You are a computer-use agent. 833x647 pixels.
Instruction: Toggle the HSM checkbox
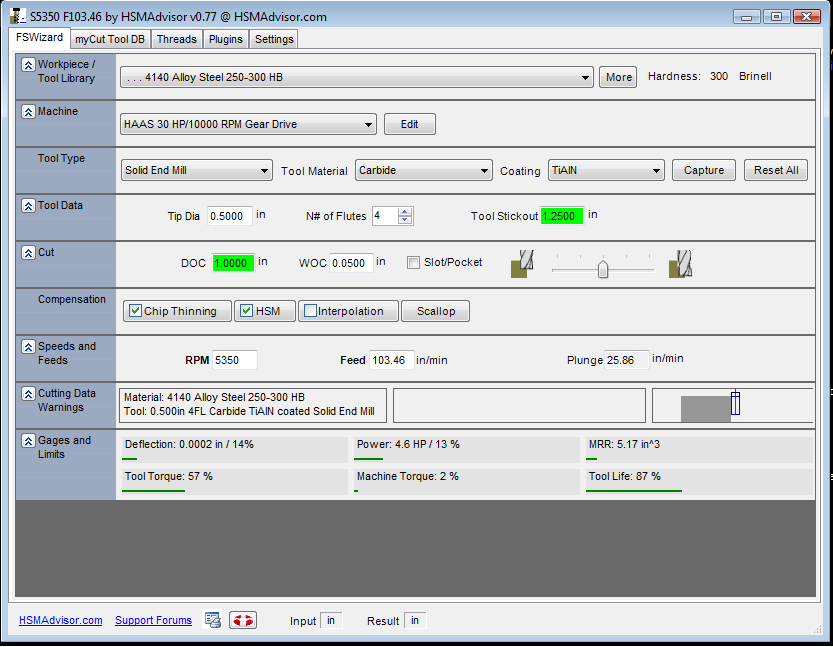pos(246,311)
